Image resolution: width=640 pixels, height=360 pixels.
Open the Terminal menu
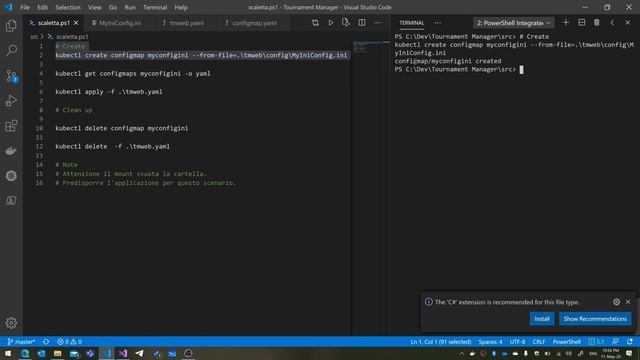click(x=155, y=7)
